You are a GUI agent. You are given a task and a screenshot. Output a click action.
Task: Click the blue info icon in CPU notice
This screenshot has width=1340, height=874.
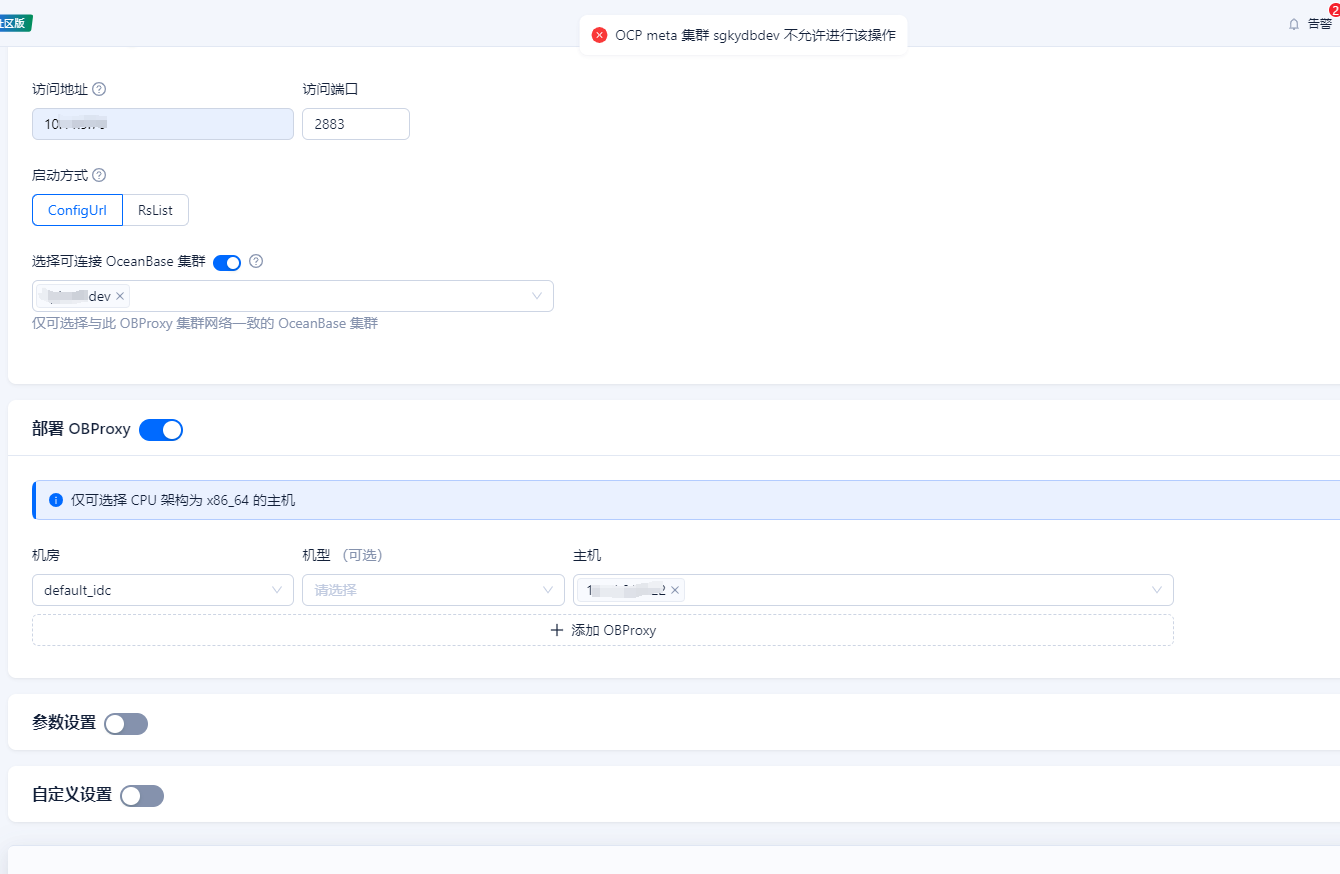click(x=56, y=499)
